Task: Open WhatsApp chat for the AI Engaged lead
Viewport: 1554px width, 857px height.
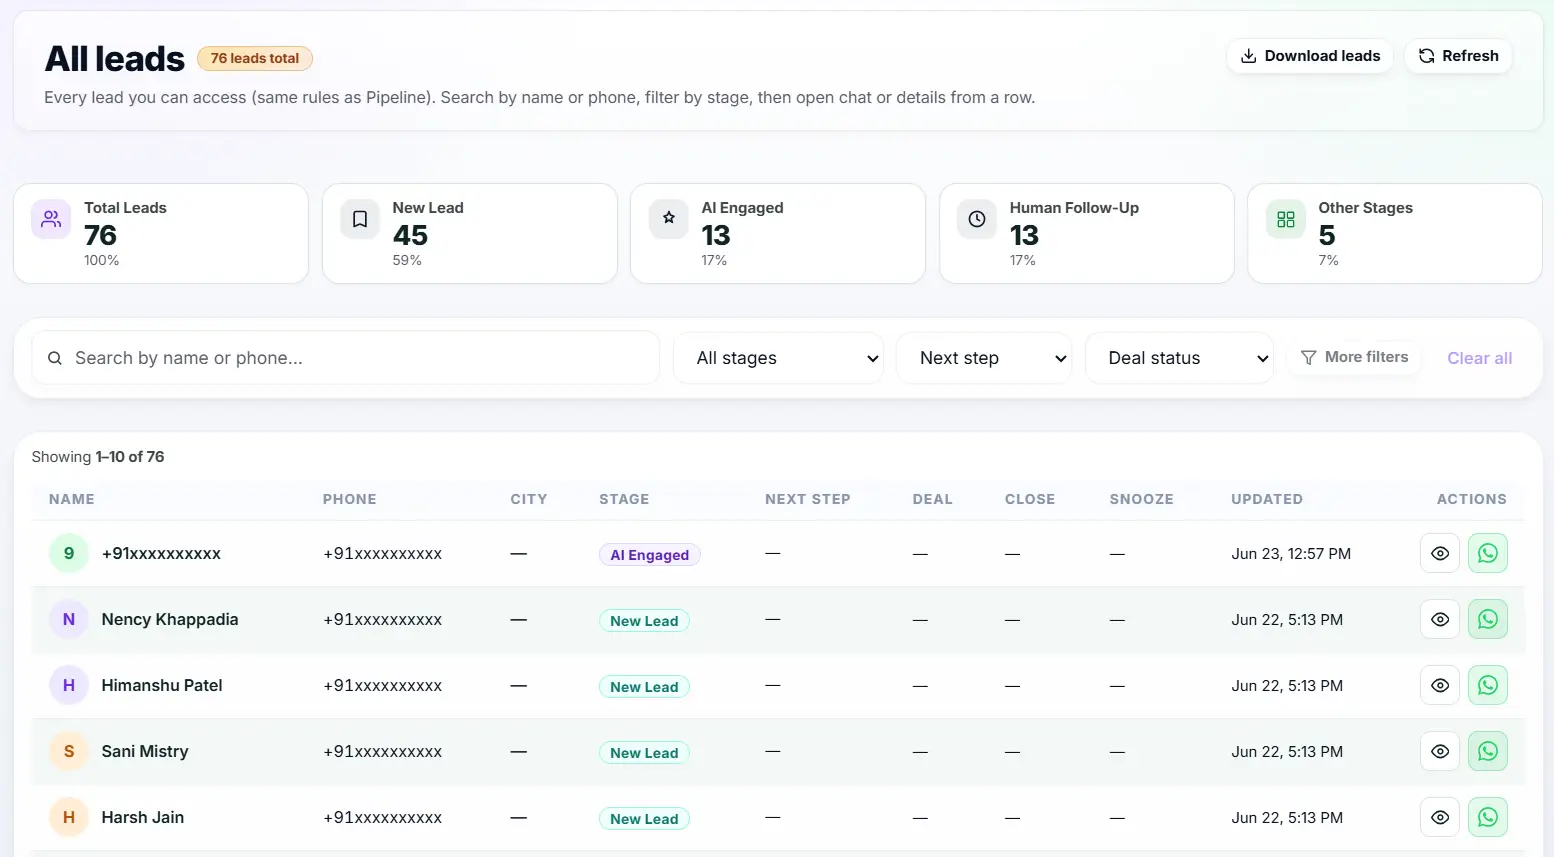Action: [1488, 553]
